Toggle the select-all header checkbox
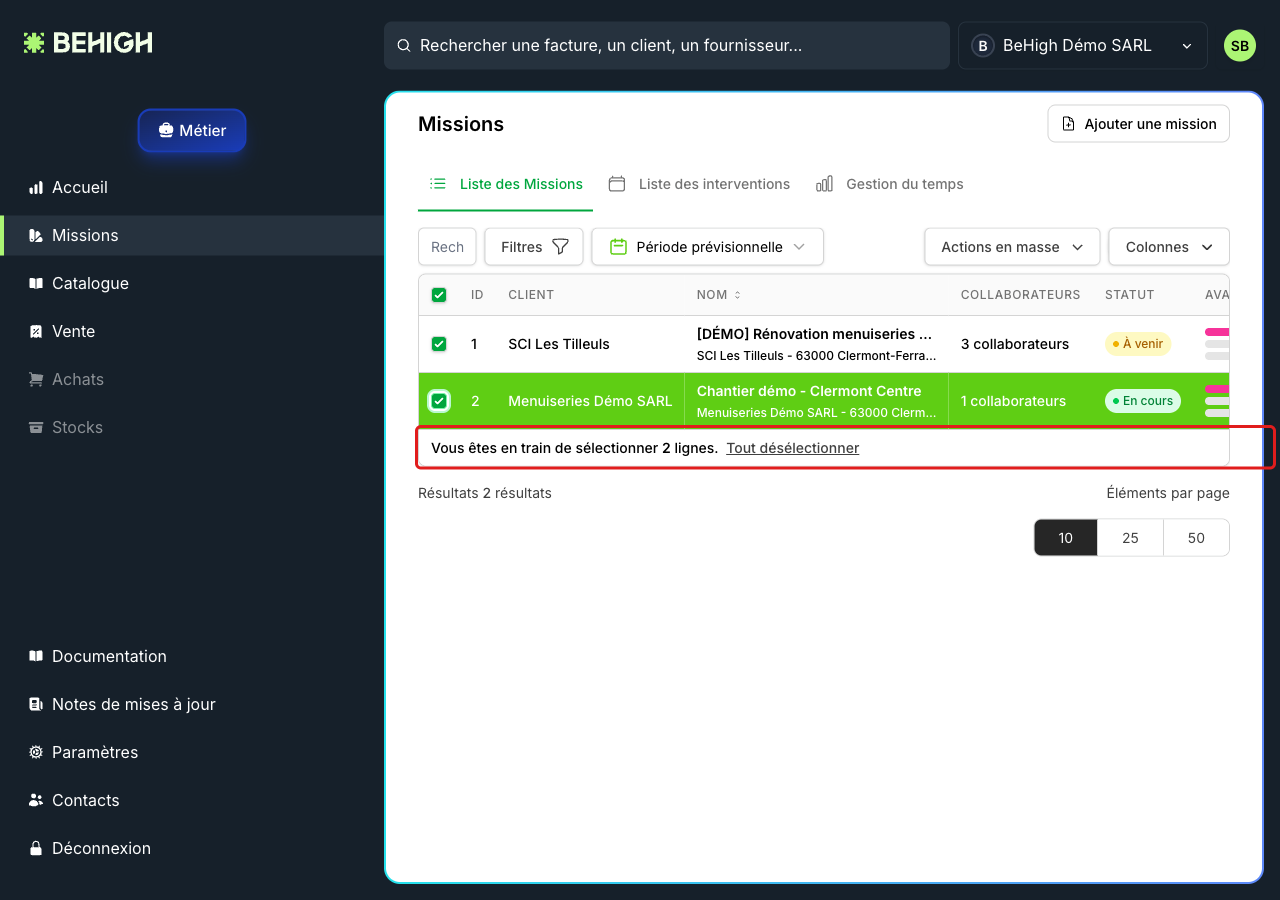This screenshot has height=900, width=1280. (439, 295)
